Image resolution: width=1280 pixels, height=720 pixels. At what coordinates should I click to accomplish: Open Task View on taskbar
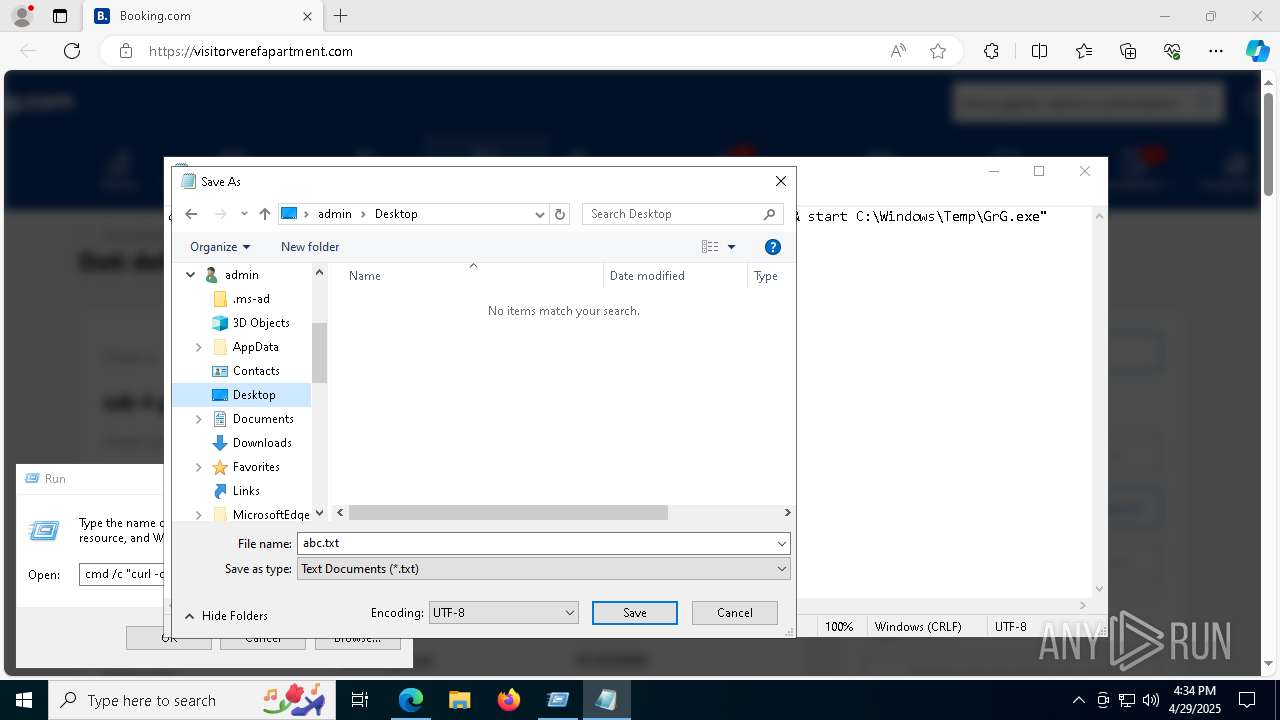[x=360, y=700]
